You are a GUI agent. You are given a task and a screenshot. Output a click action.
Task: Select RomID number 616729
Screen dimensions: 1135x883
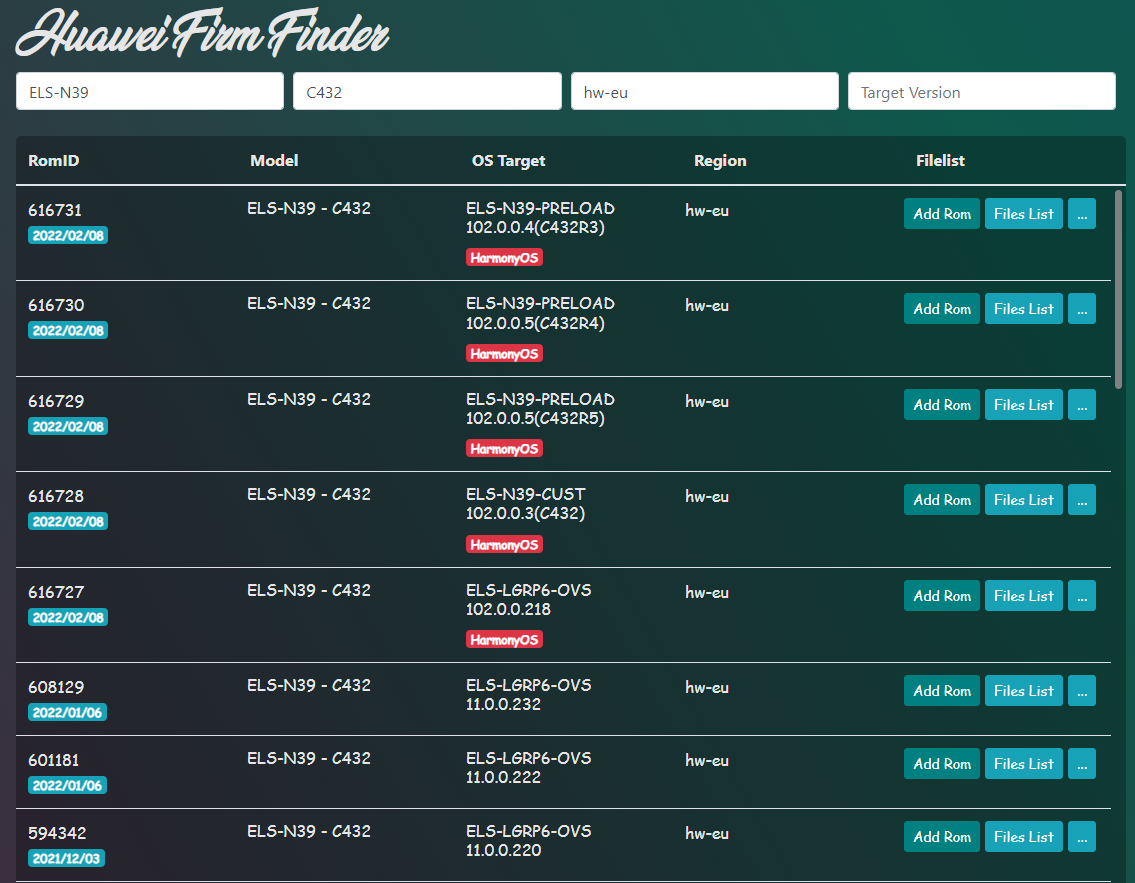[56, 401]
